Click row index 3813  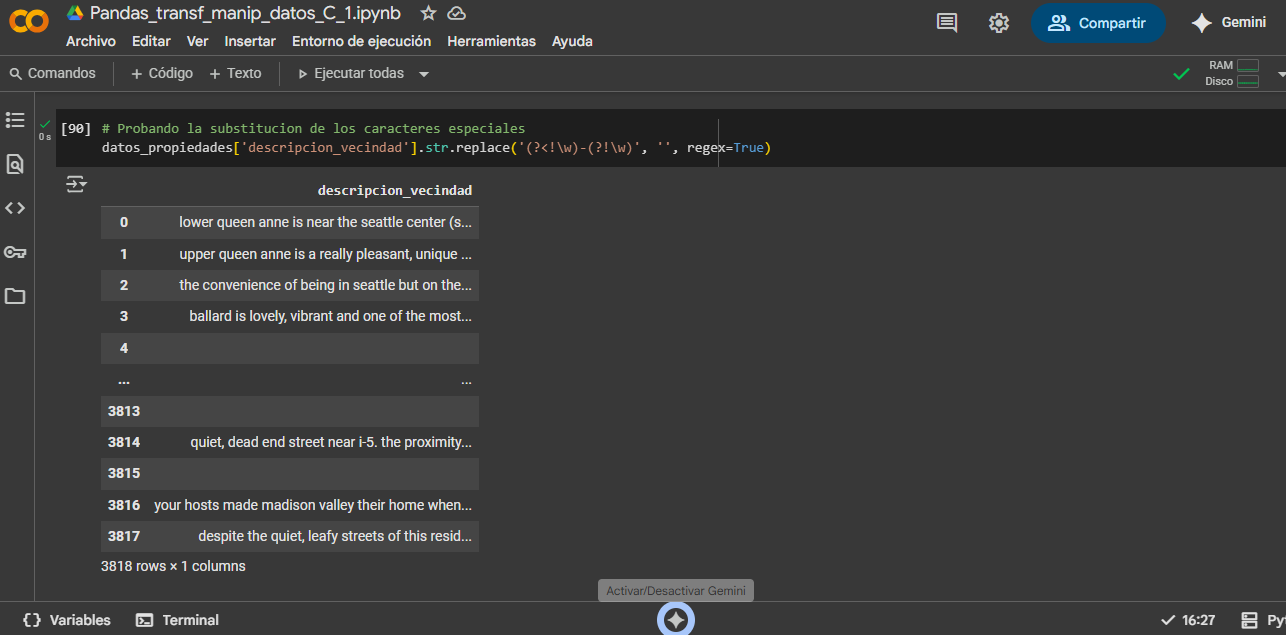point(124,411)
